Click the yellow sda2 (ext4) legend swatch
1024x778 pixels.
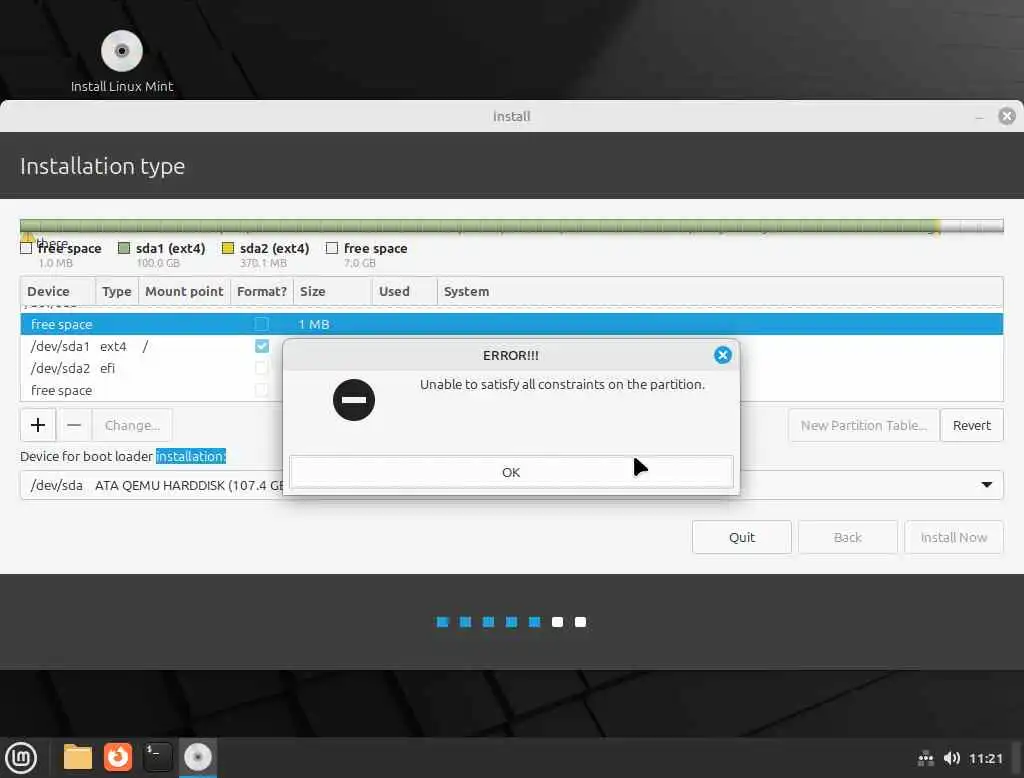(x=228, y=248)
